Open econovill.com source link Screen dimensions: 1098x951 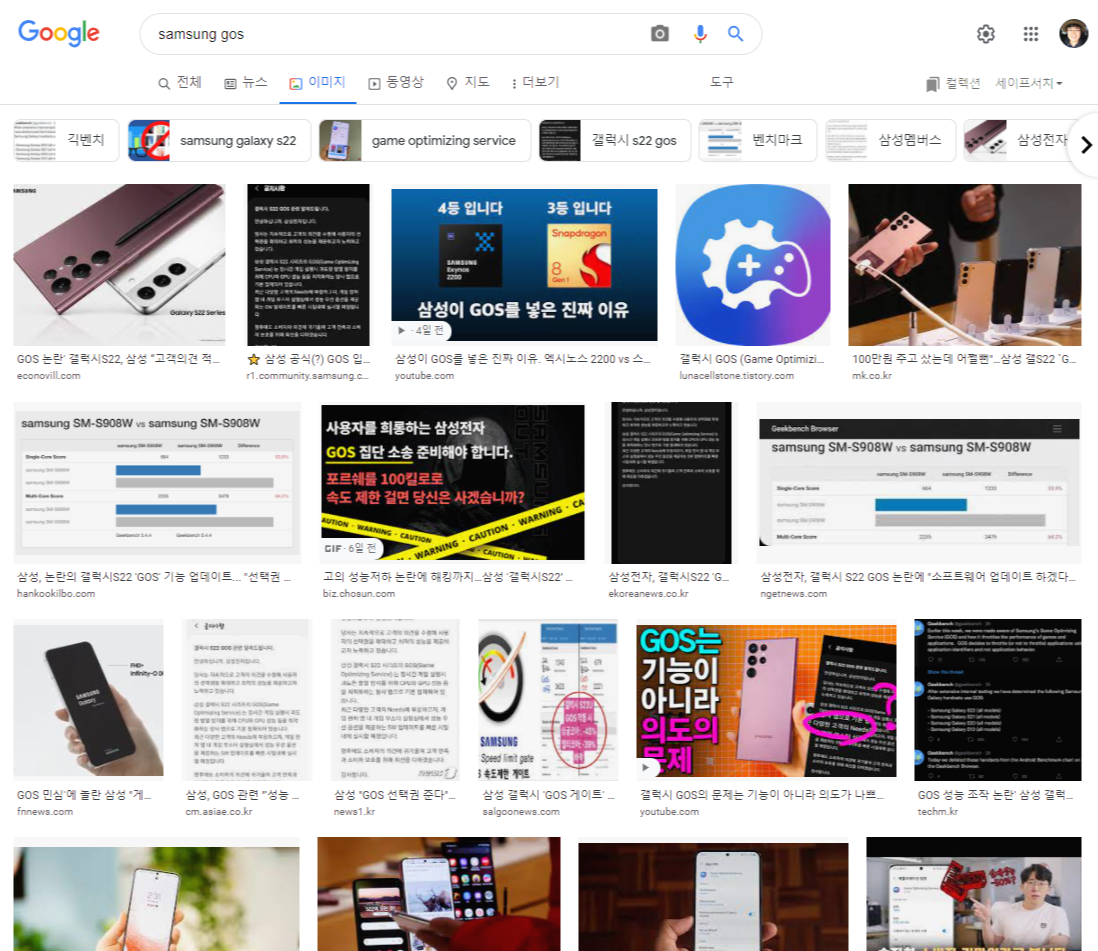click(x=48, y=376)
